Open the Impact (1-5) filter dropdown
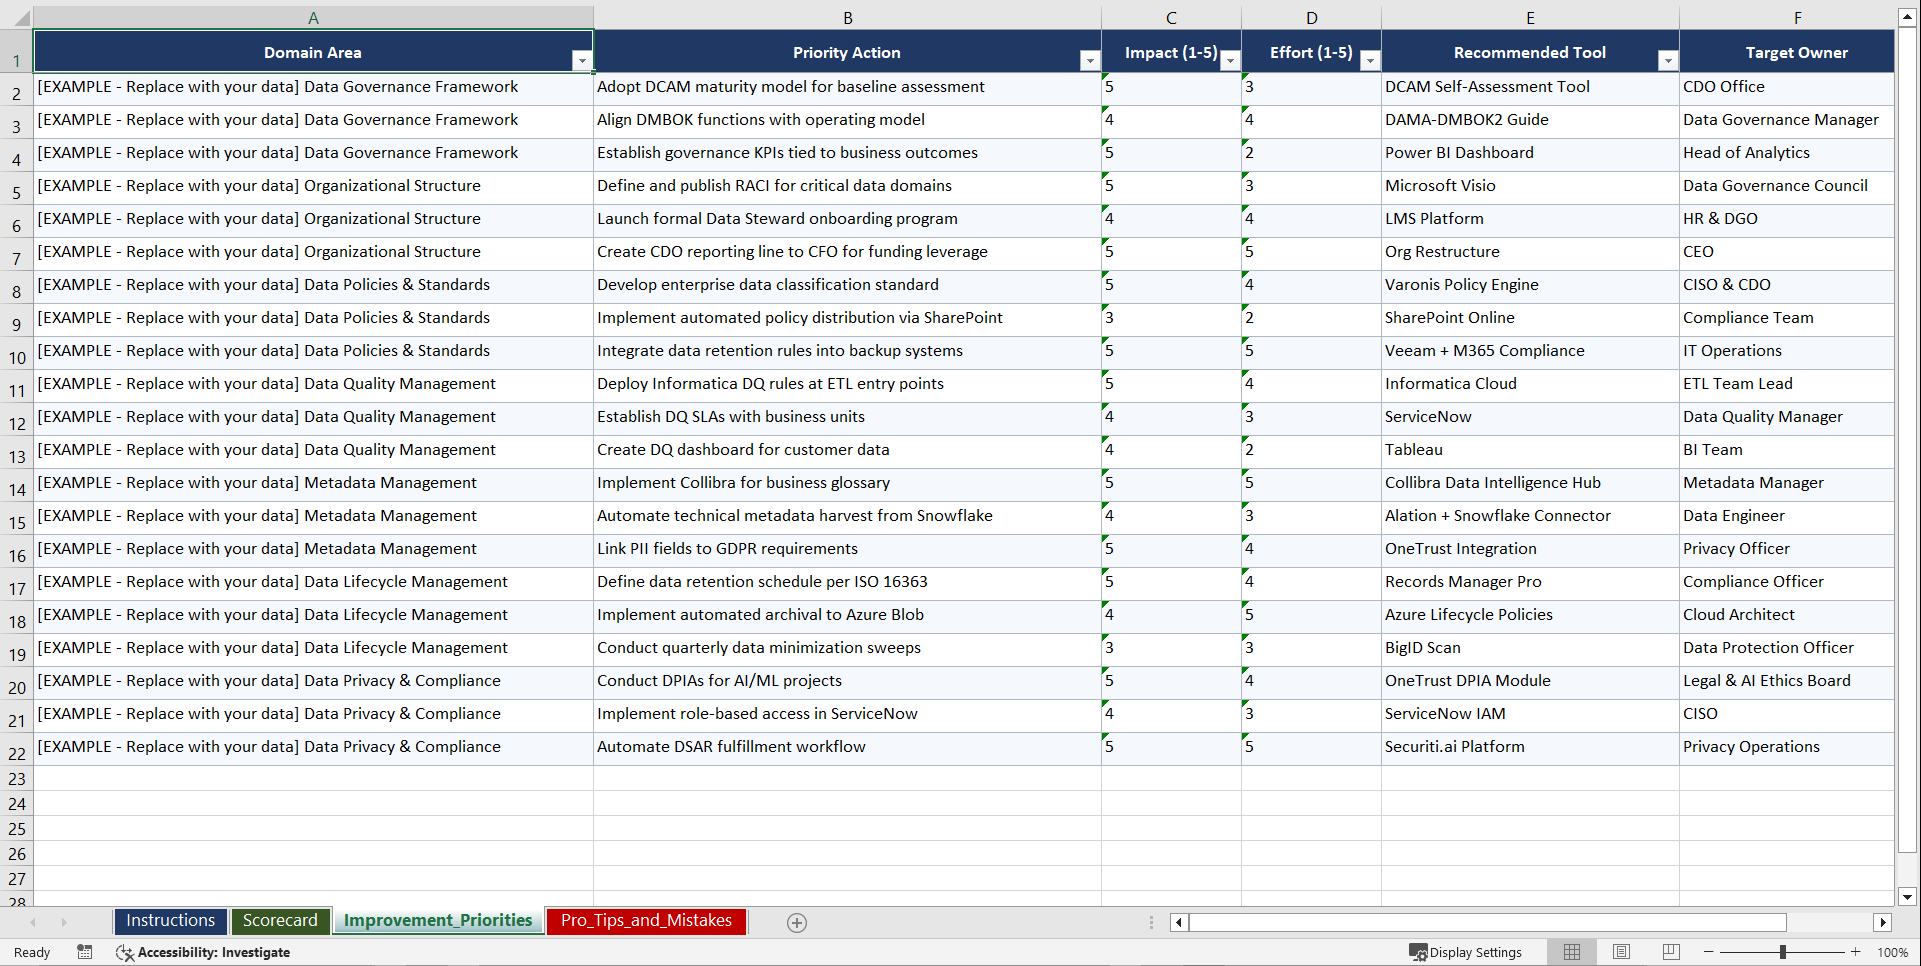The height and width of the screenshot is (966, 1921). pyautogui.click(x=1230, y=60)
